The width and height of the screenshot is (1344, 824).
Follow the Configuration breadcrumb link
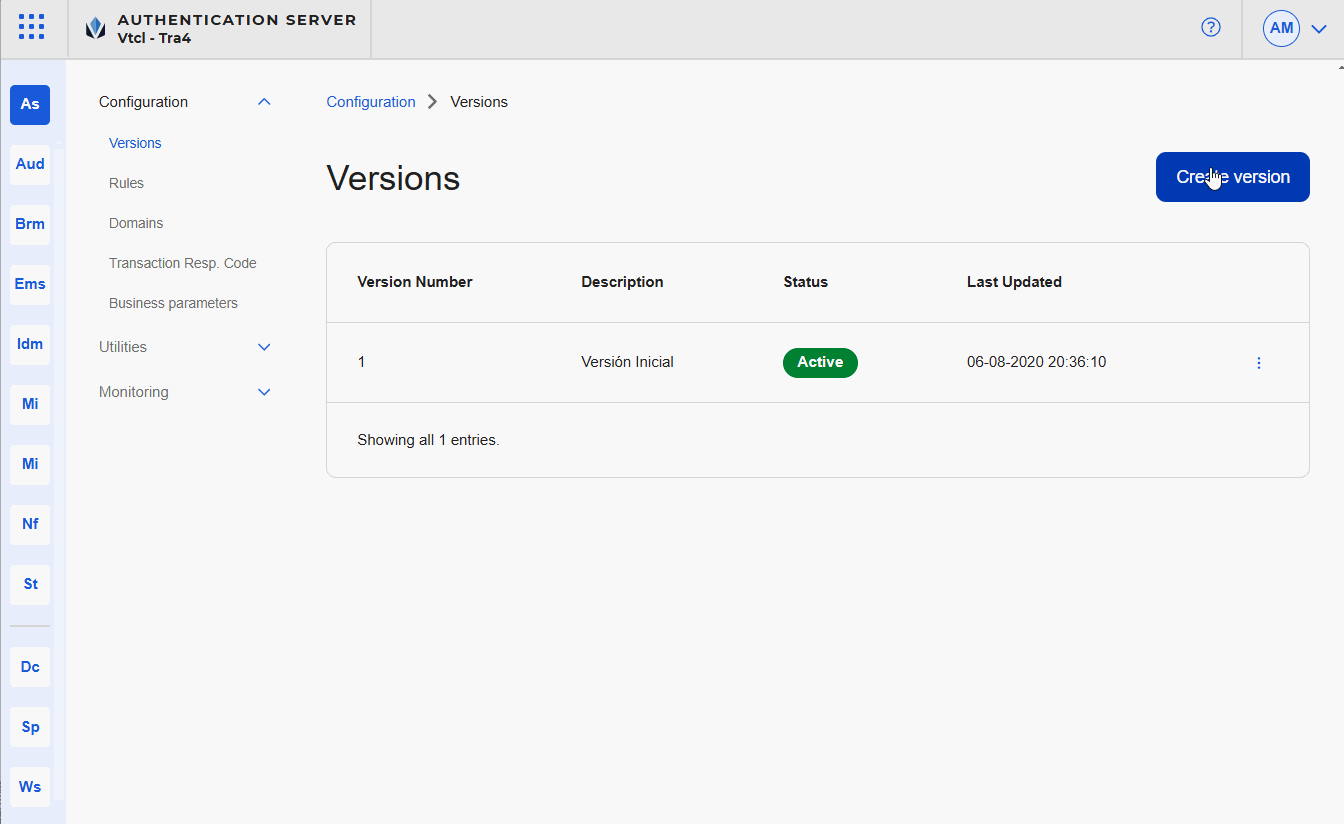pyautogui.click(x=370, y=102)
